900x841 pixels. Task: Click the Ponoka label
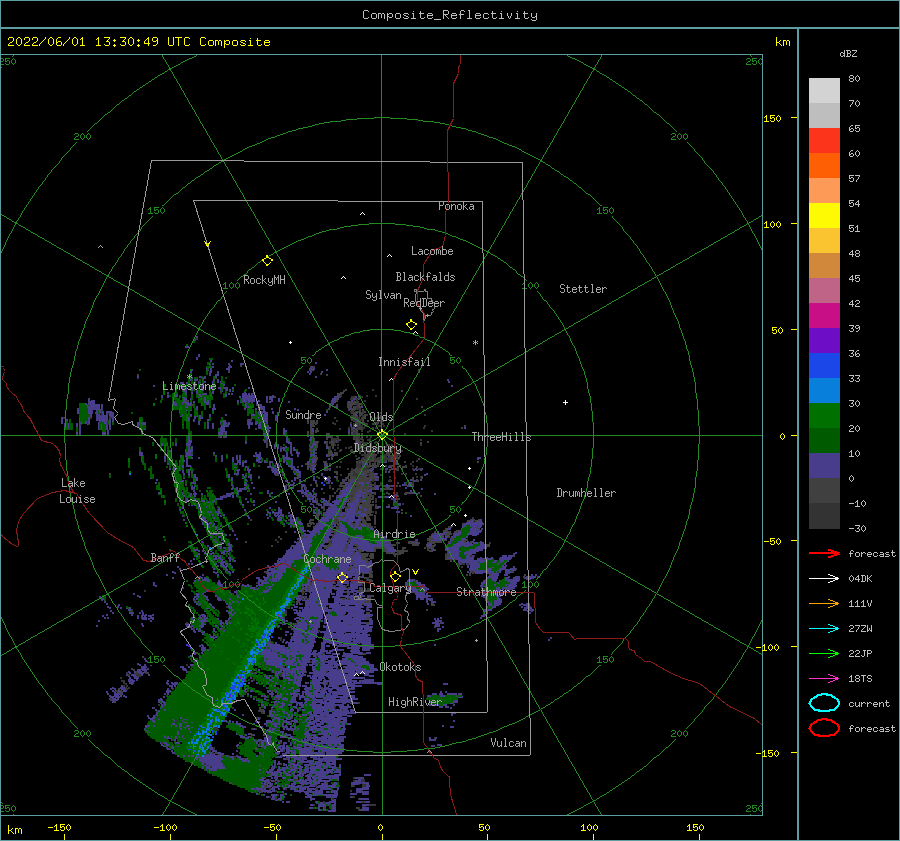point(456,206)
